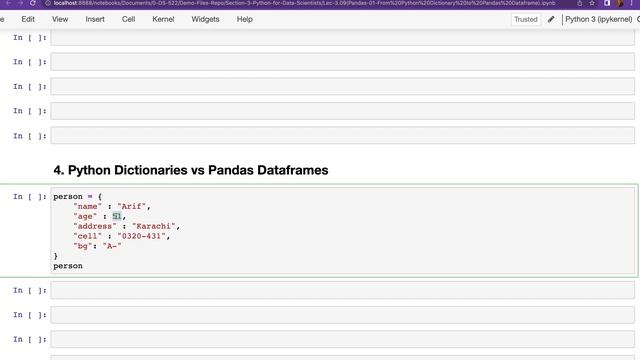Screen dimensions: 640x360
Task: Click the heading Python Dictionaries vs Pandas Dataframes
Action: pos(191,170)
